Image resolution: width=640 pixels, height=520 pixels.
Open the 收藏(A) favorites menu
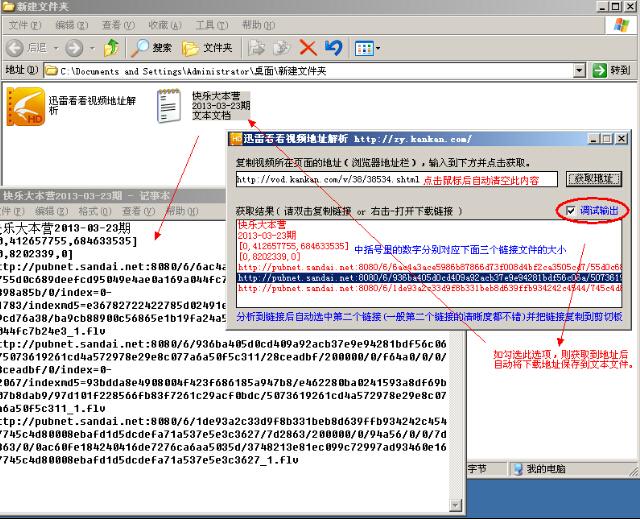(157, 24)
